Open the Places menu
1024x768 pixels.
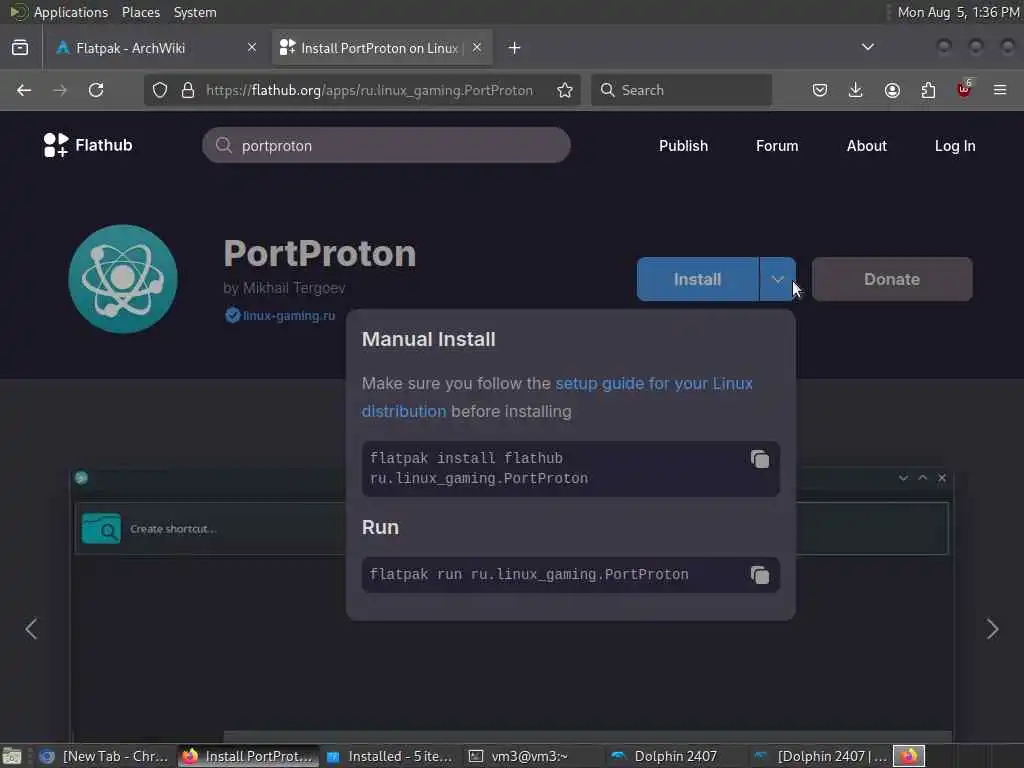coord(140,12)
